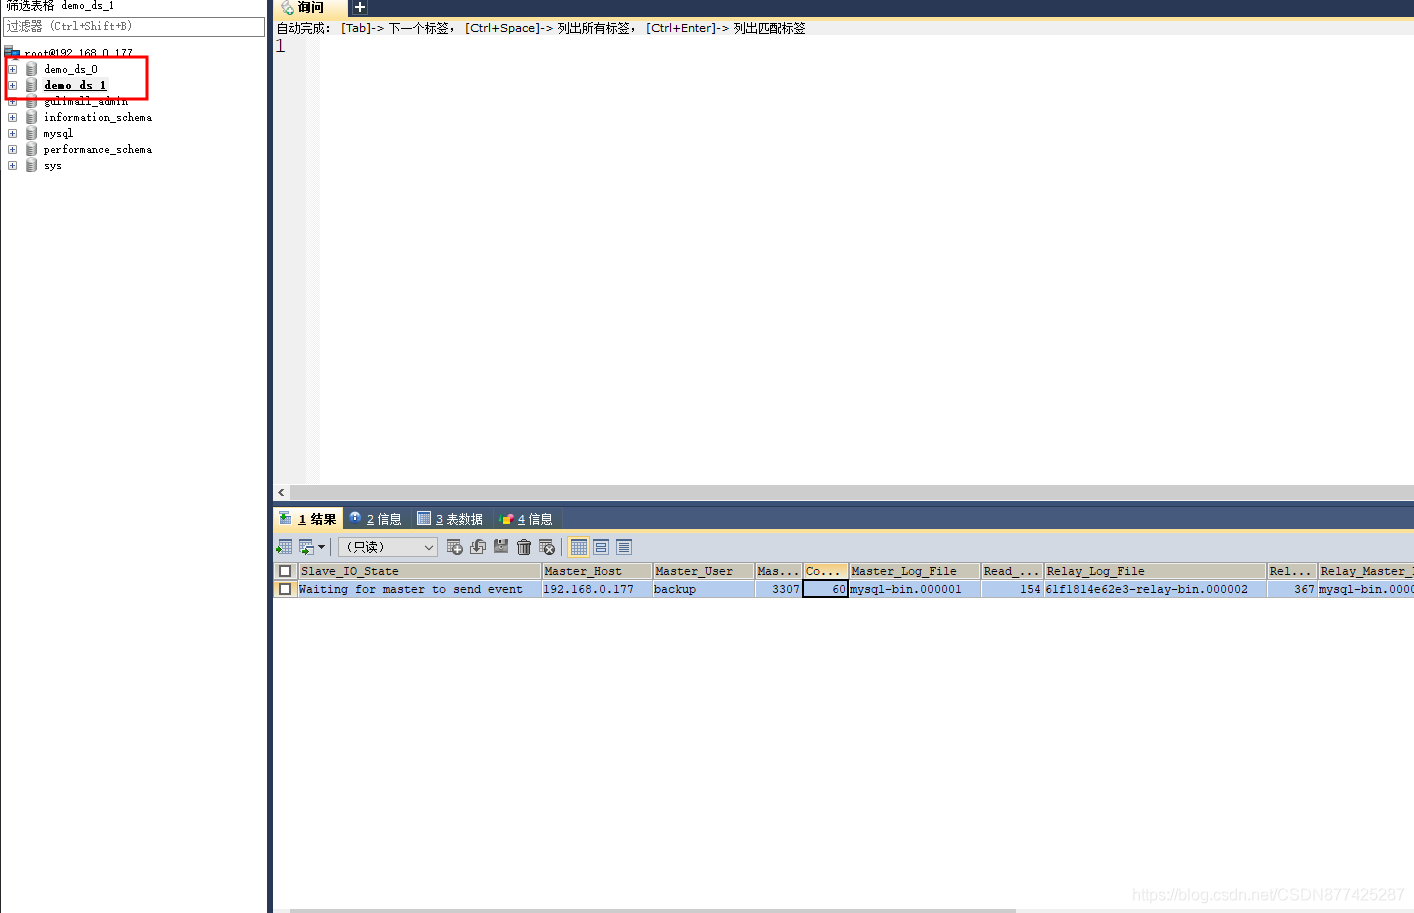Select demo_ds_1 in the object tree
Image resolution: width=1414 pixels, height=913 pixels.
(x=75, y=85)
